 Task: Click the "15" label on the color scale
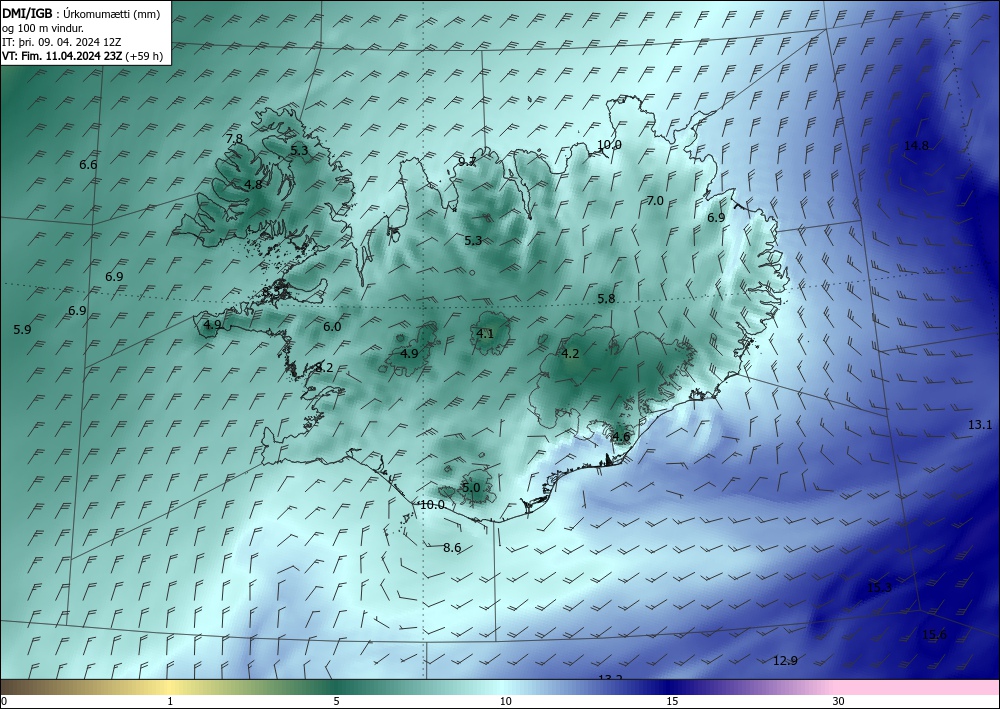tap(672, 701)
